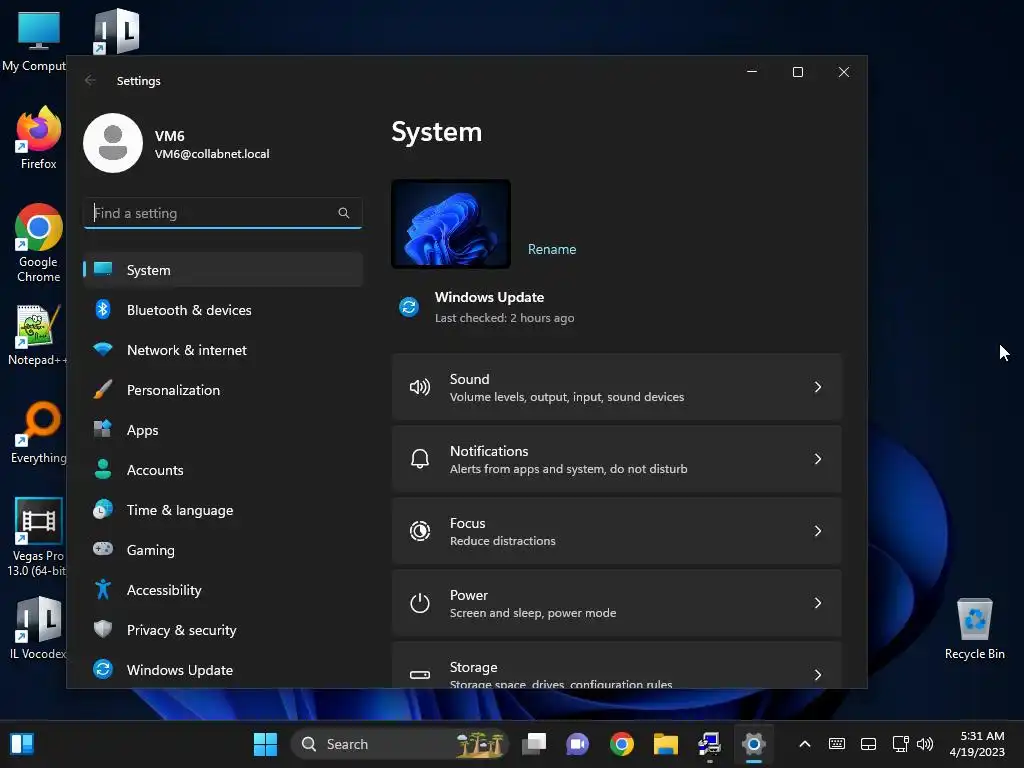Screen dimensions: 1024x768
Task: Click the Accessibility person icon
Action: [x=103, y=589]
